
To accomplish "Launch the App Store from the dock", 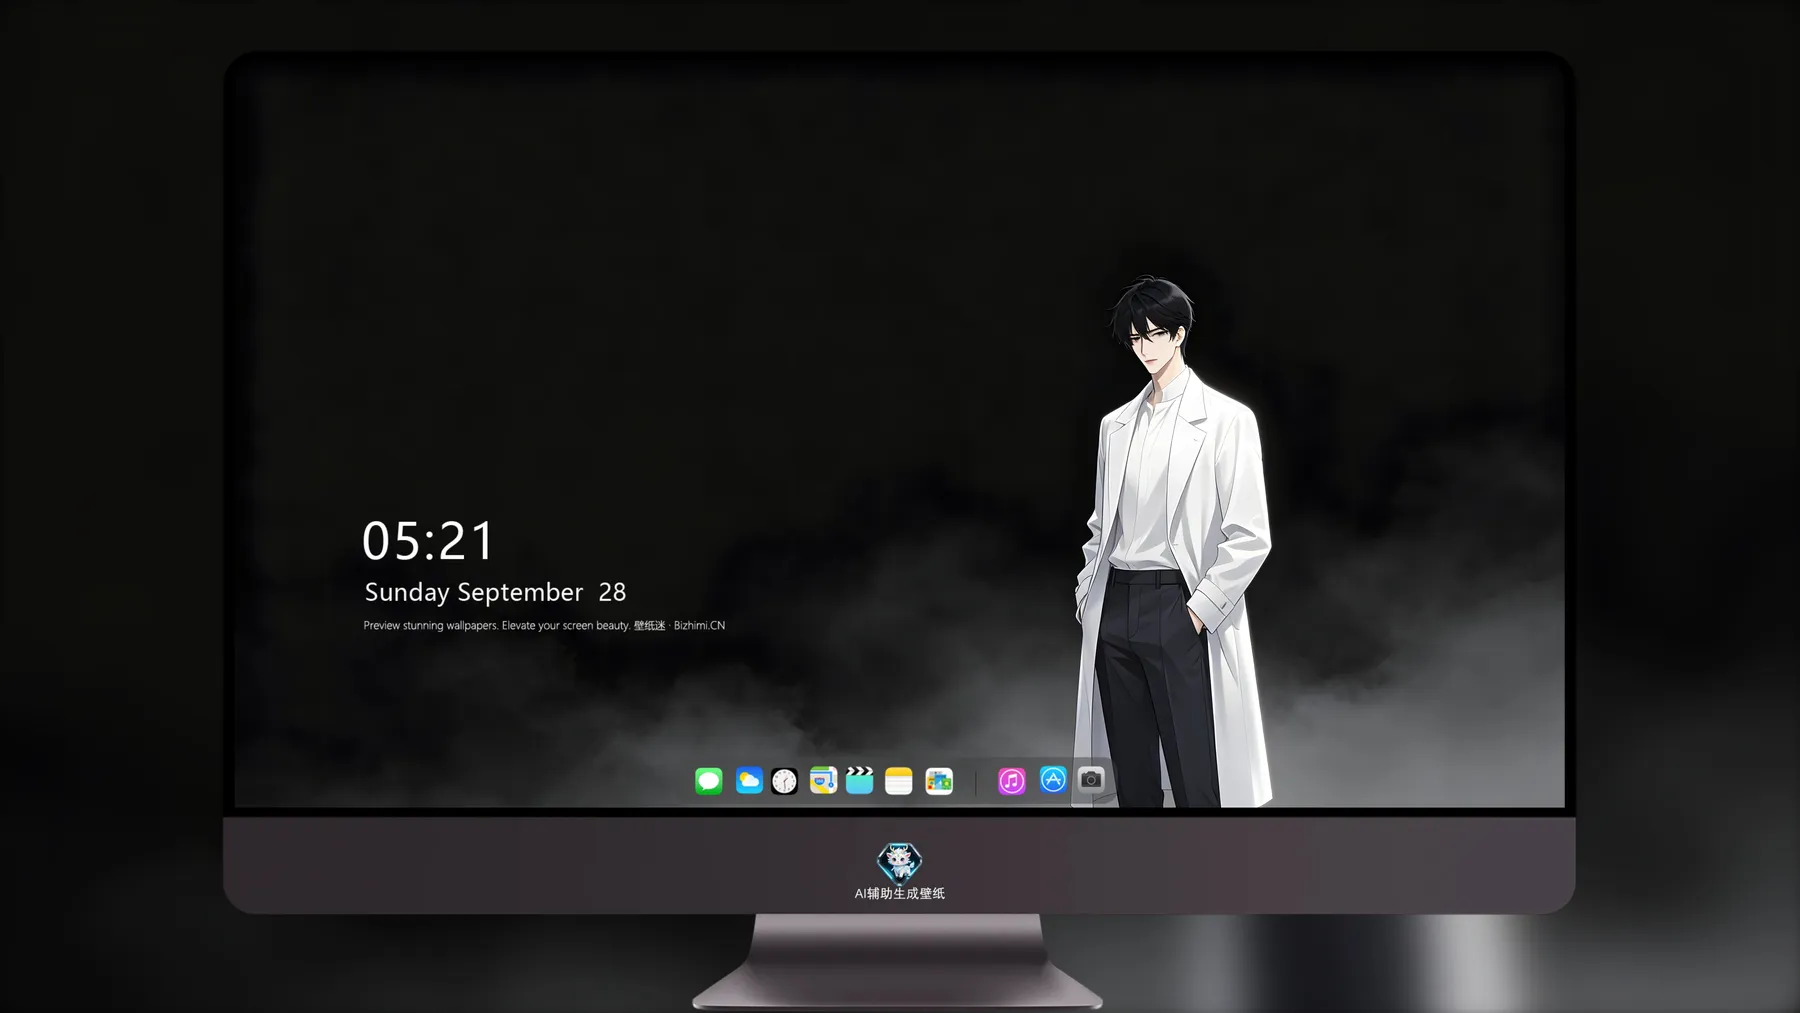I will (1053, 780).
